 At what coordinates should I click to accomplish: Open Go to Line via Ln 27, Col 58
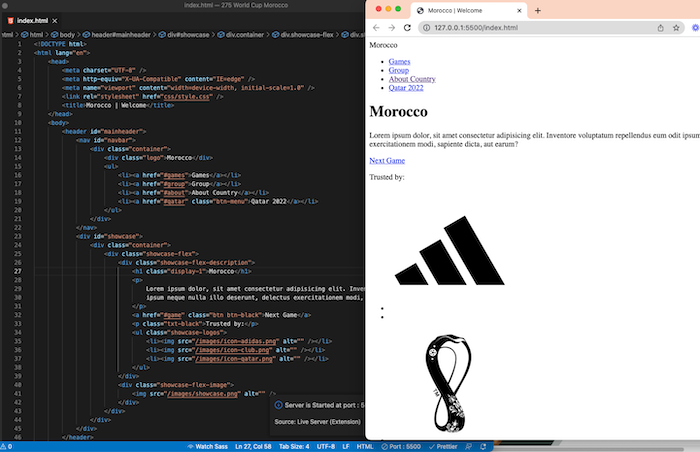tap(253, 446)
